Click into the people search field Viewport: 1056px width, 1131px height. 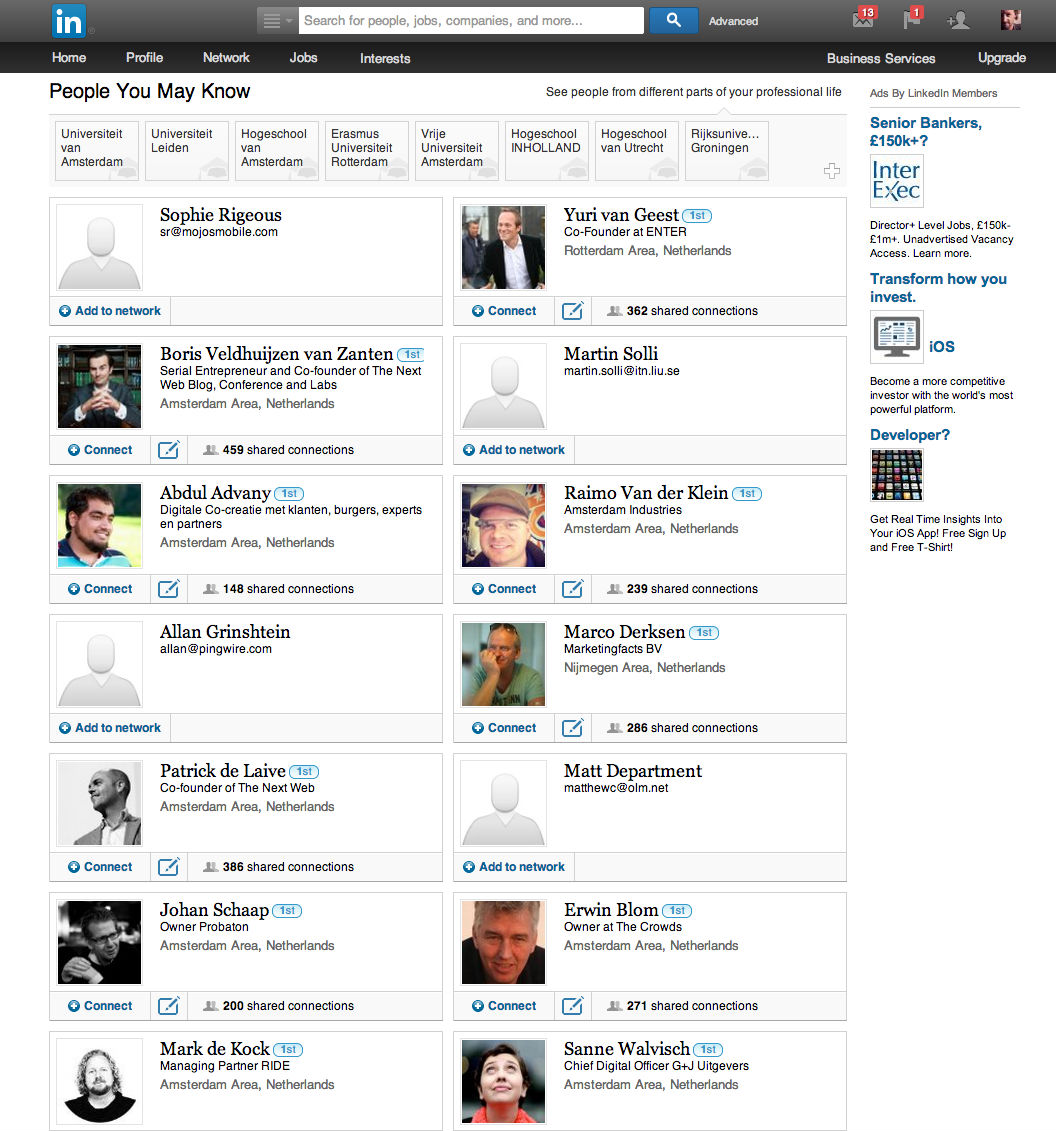[x=470, y=20]
